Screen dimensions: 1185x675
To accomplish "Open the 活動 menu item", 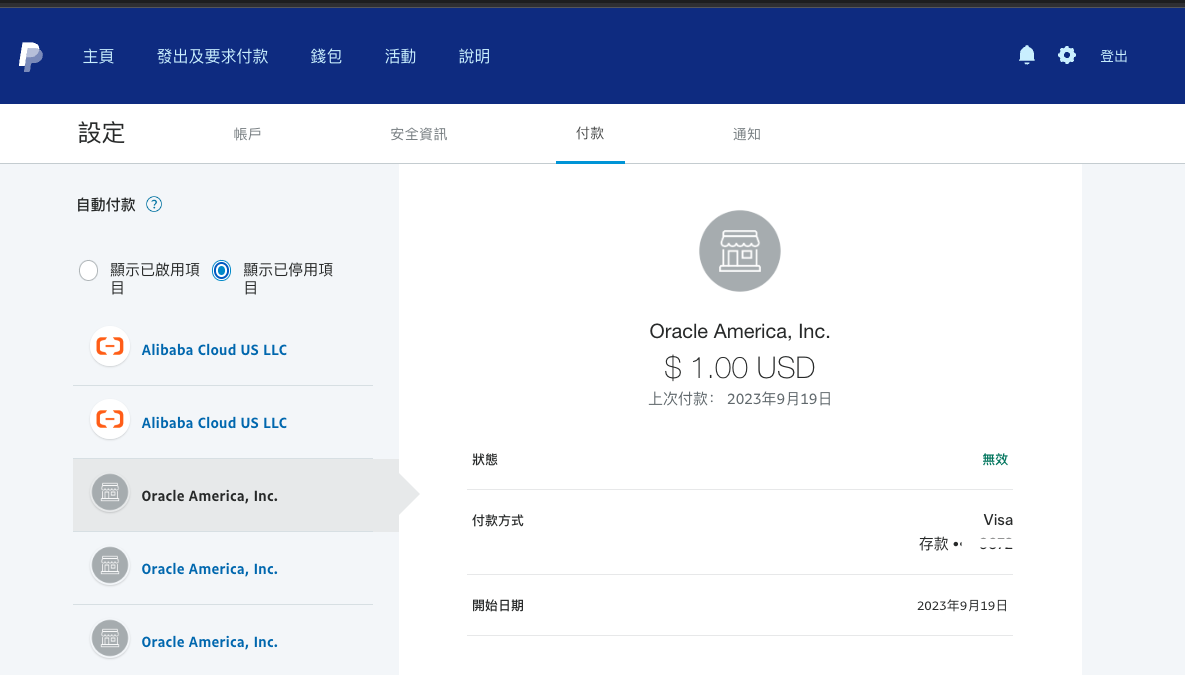I will [x=400, y=57].
